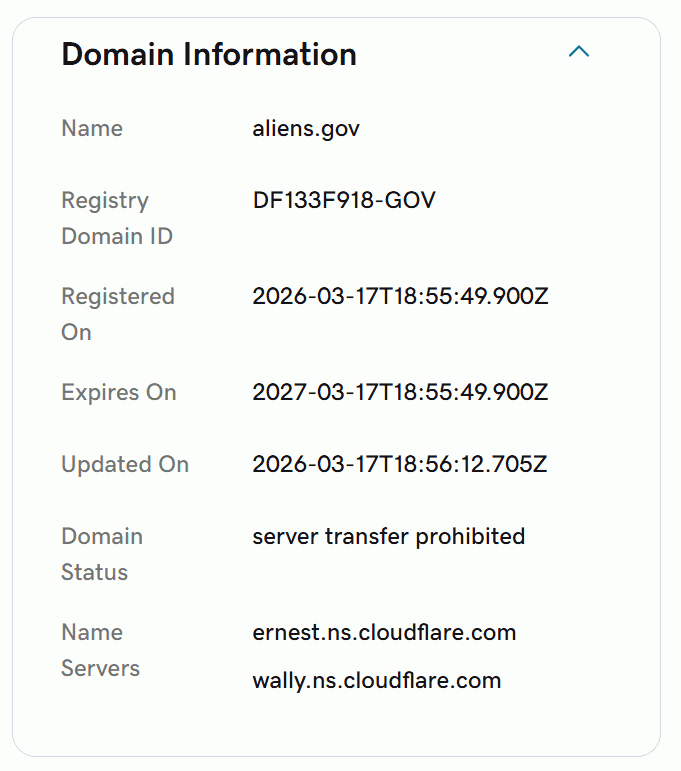Viewport: 681px width, 771px height.
Task: Click the aliens.gov domain name value
Action: (x=306, y=129)
